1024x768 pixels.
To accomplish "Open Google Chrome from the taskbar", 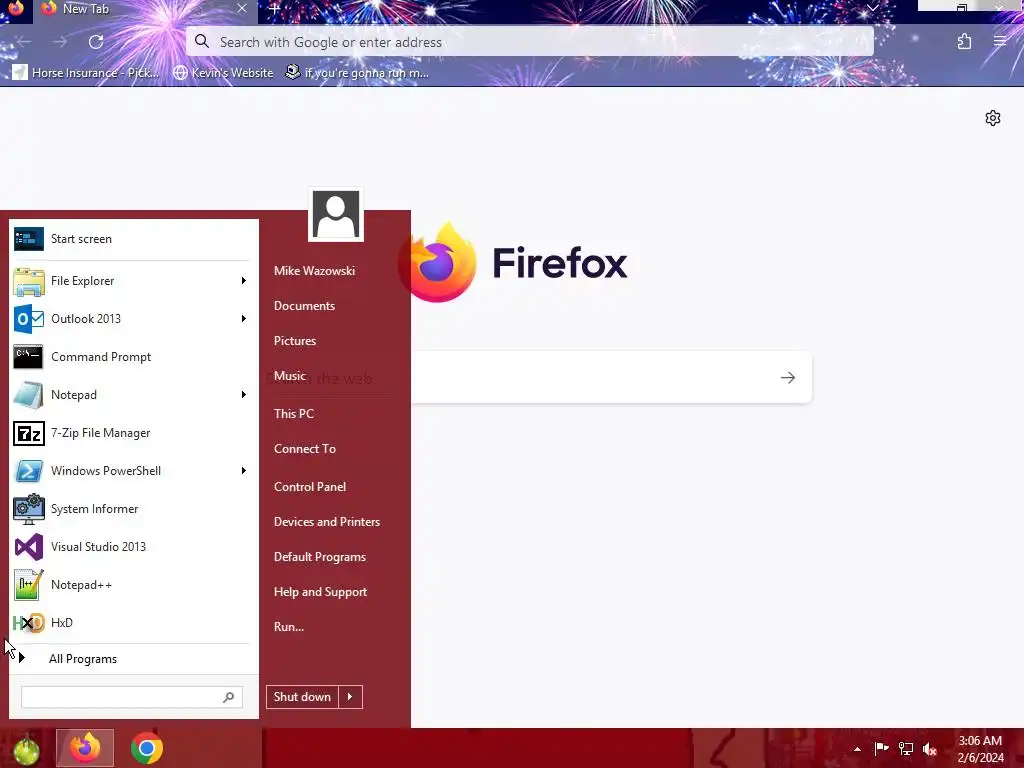I will pos(147,748).
